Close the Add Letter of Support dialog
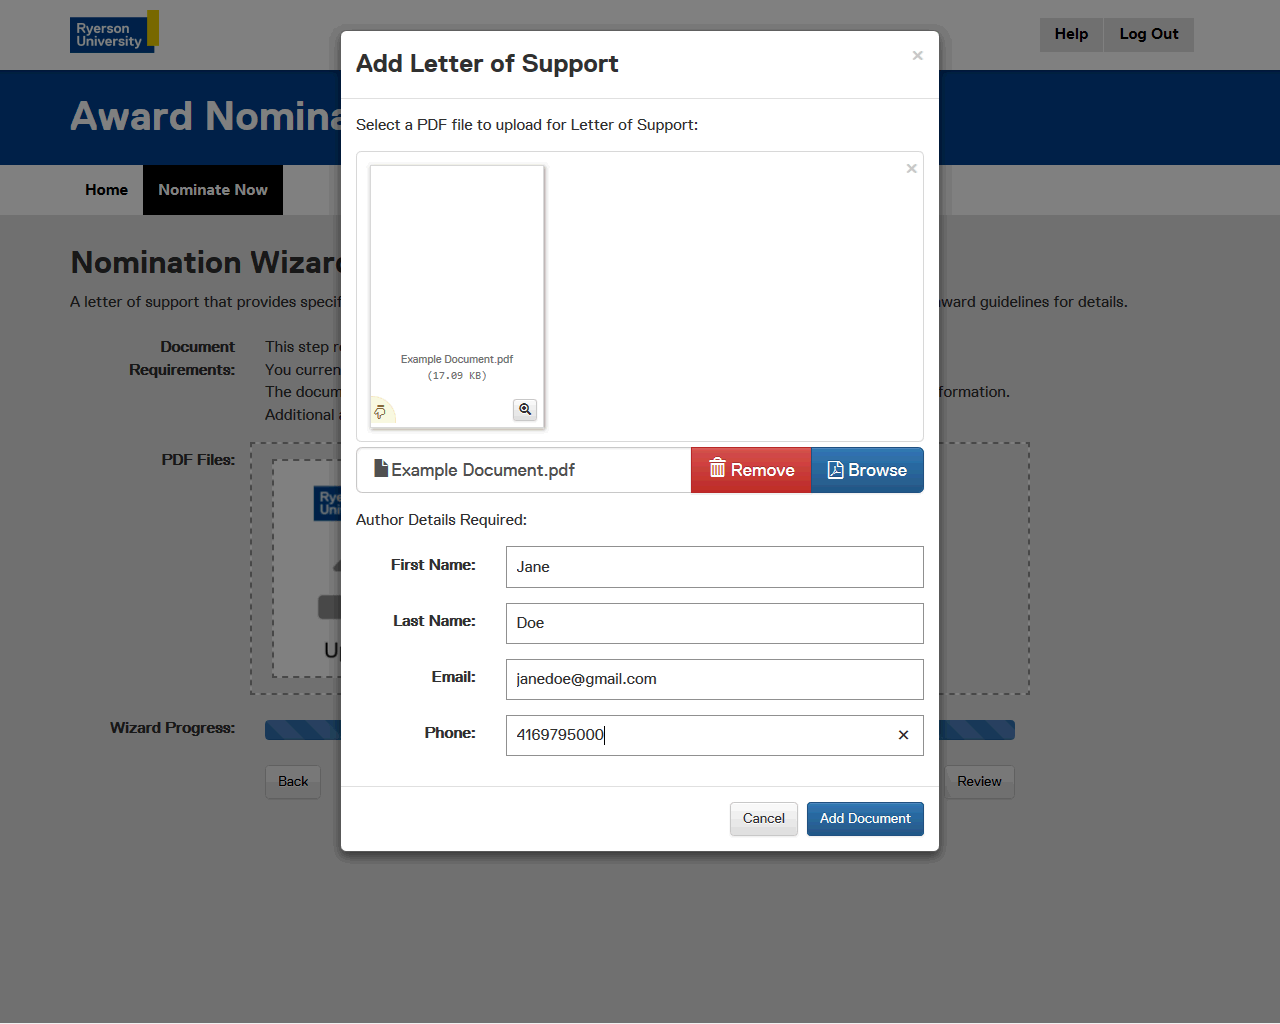The image size is (1280, 1024). [917, 56]
